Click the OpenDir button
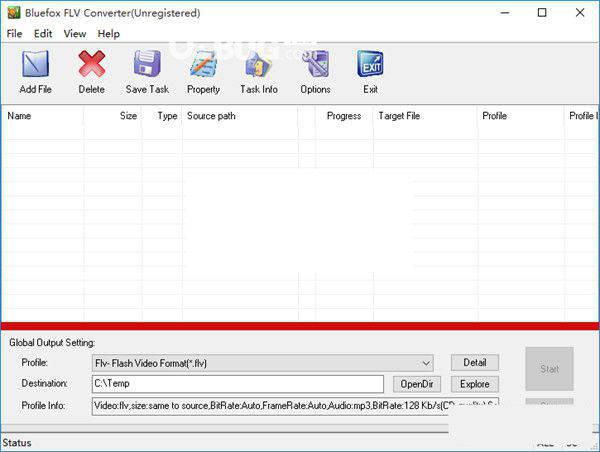The width and height of the screenshot is (600, 452). pyautogui.click(x=417, y=384)
